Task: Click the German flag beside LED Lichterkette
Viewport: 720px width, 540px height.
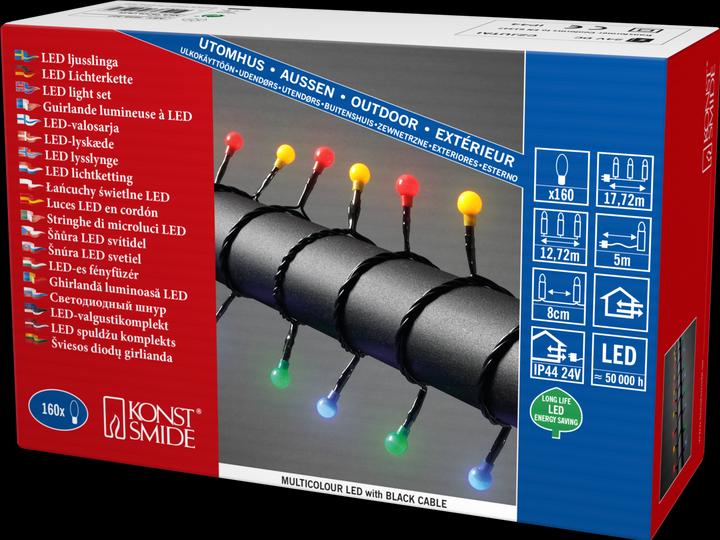Action: click(26, 72)
